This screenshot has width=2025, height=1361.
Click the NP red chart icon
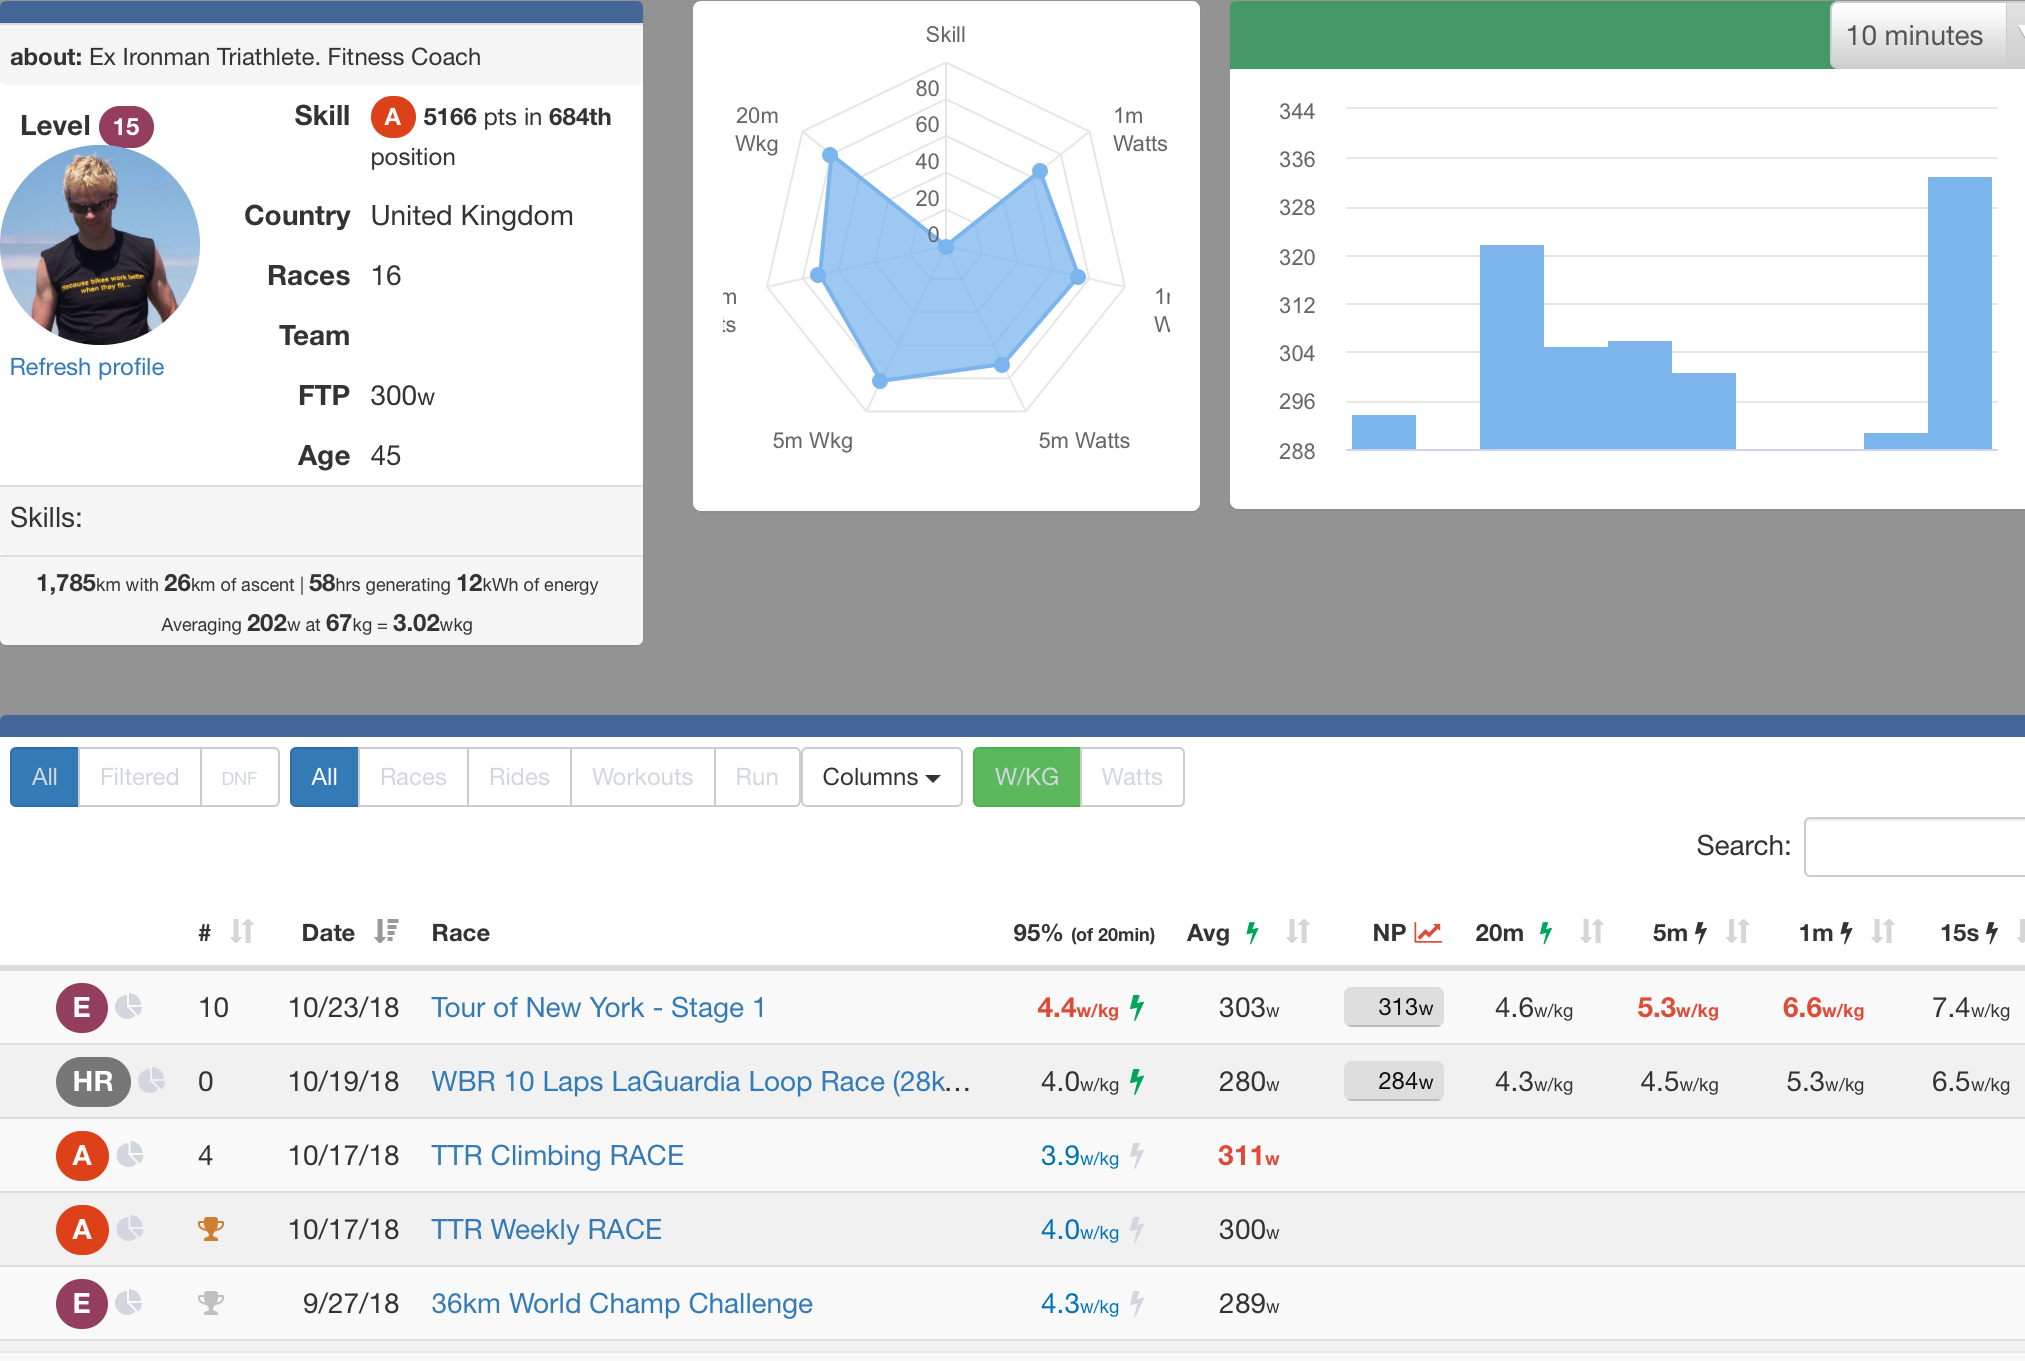(x=1427, y=933)
